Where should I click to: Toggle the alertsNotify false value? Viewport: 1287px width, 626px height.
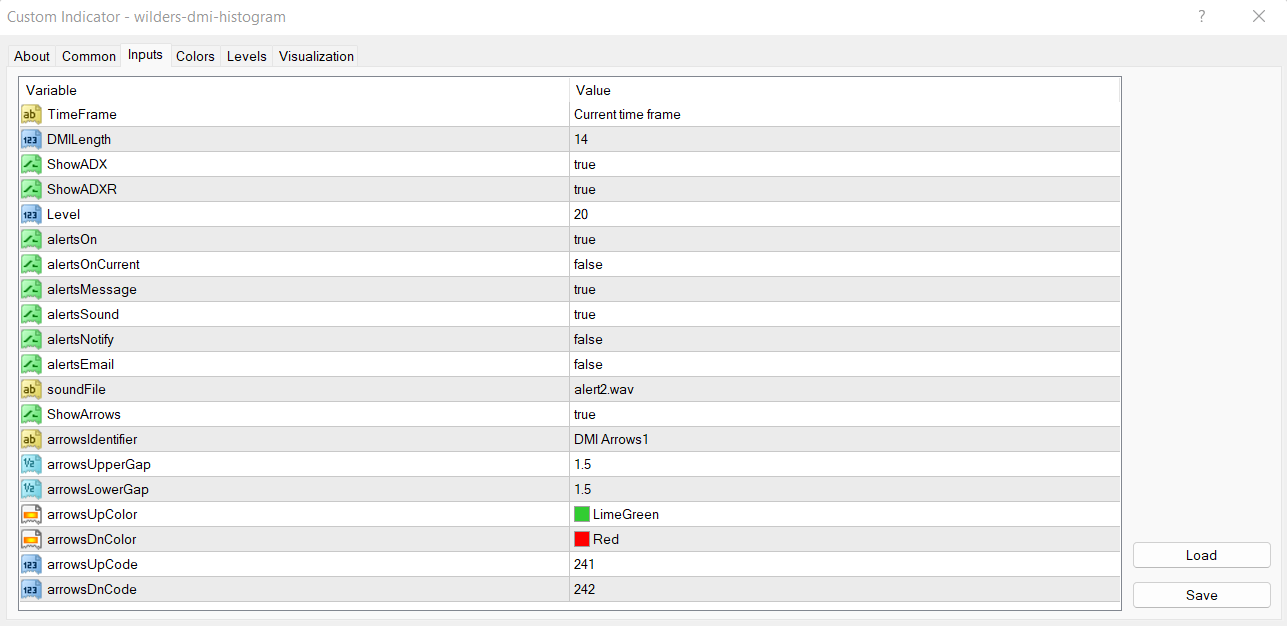click(588, 340)
